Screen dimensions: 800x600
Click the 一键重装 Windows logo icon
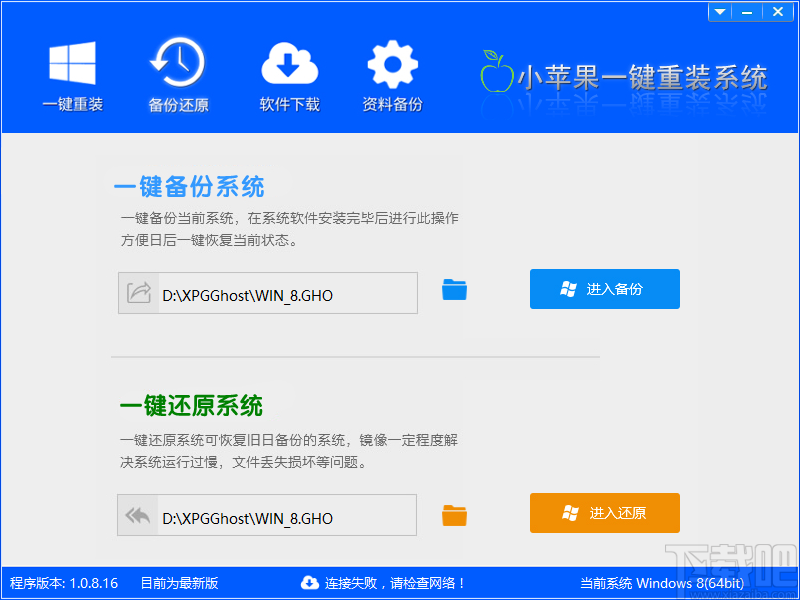71,62
